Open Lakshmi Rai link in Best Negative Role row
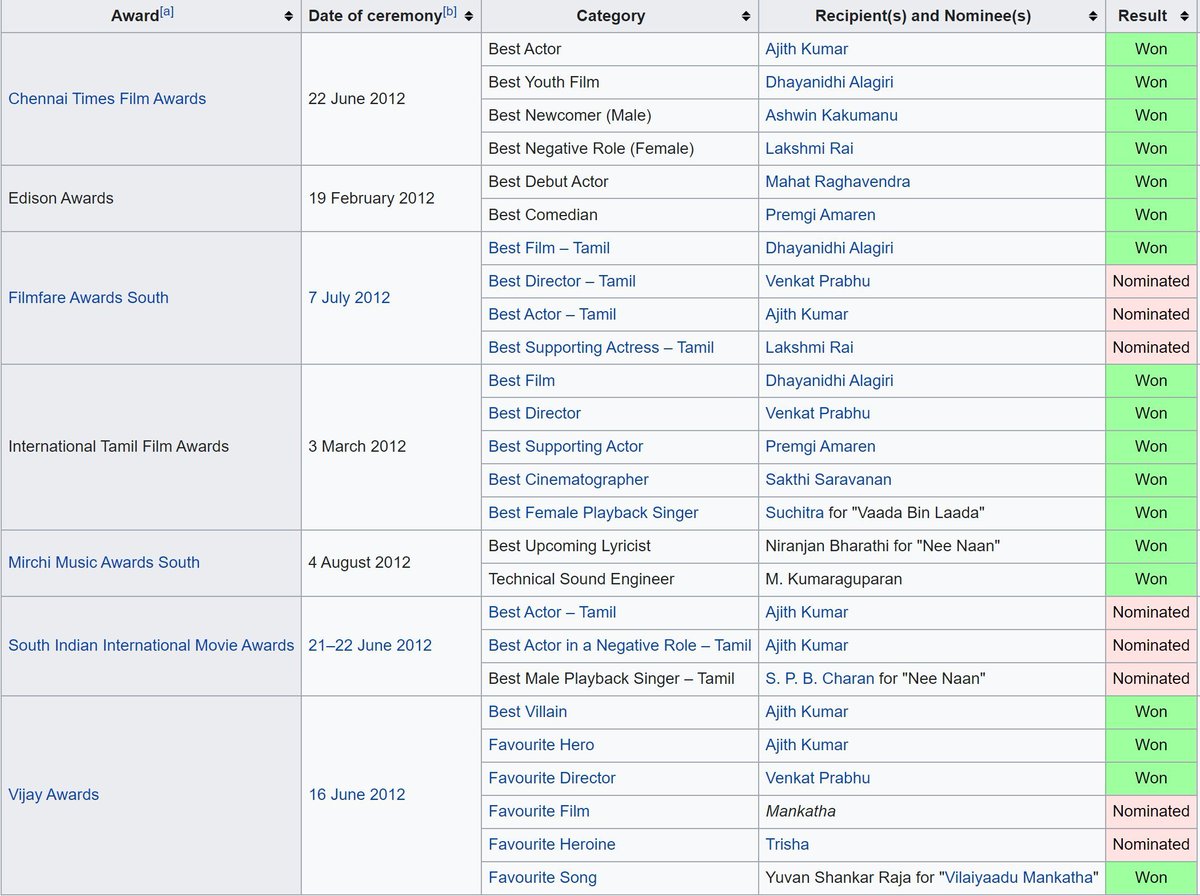This screenshot has height=896, width=1200. coord(810,148)
